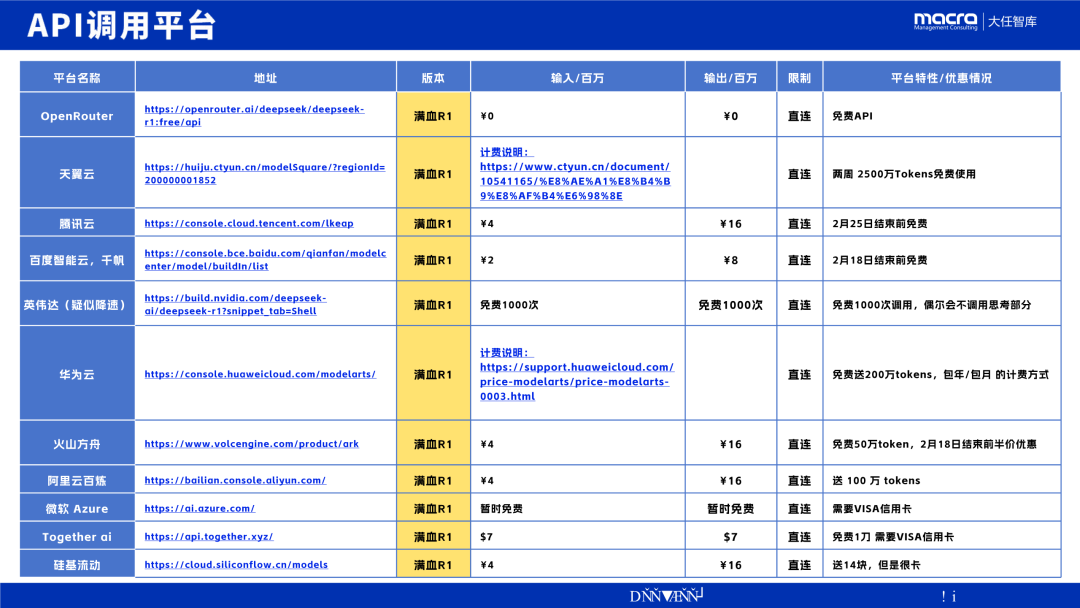
Task: Click the API调用平台 slide title
Action: pos(122,25)
